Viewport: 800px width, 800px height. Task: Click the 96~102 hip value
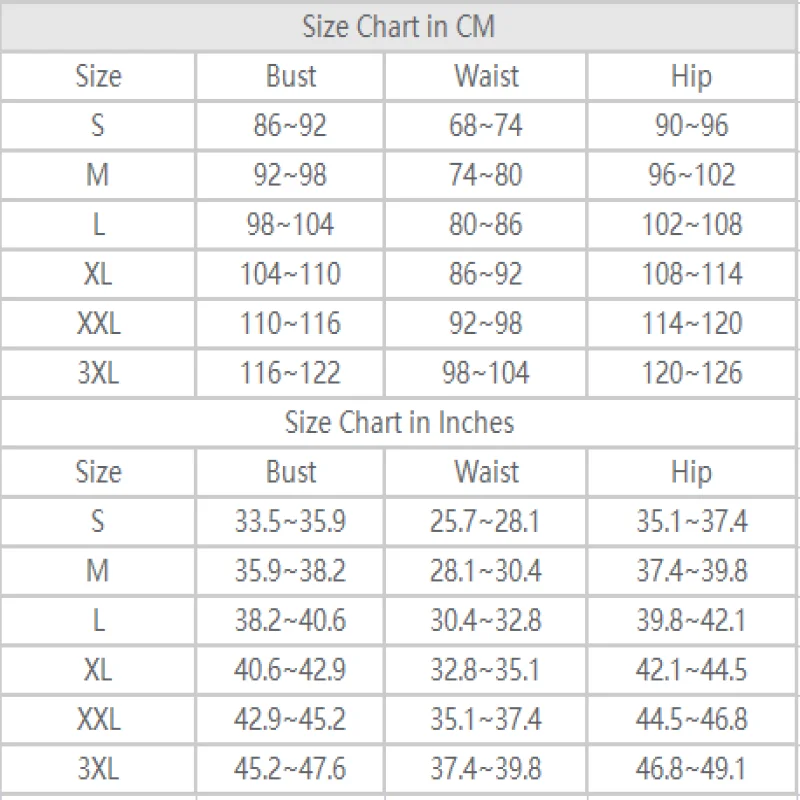tap(692, 175)
